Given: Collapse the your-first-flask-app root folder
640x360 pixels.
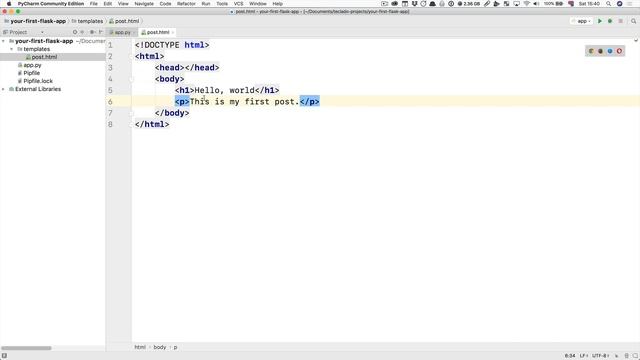Looking at the screenshot, I should (x=3, y=41).
